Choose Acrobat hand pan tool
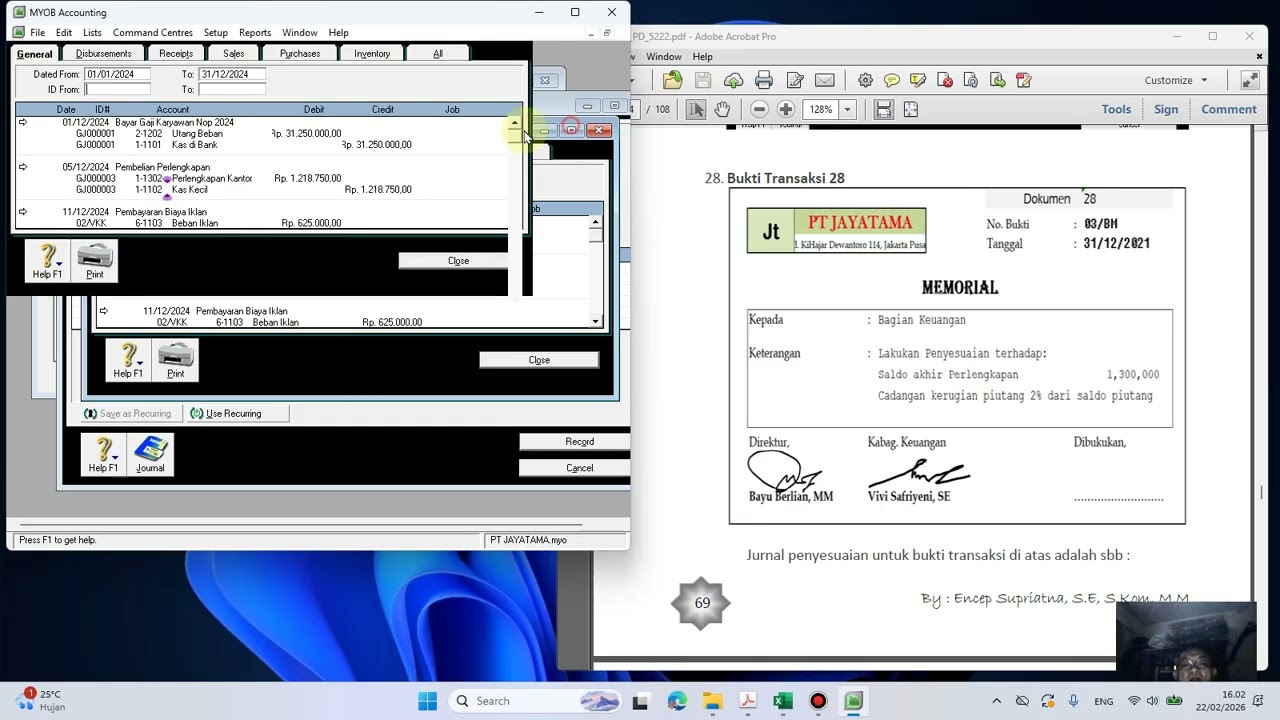This screenshot has width=1280, height=720. [722, 109]
